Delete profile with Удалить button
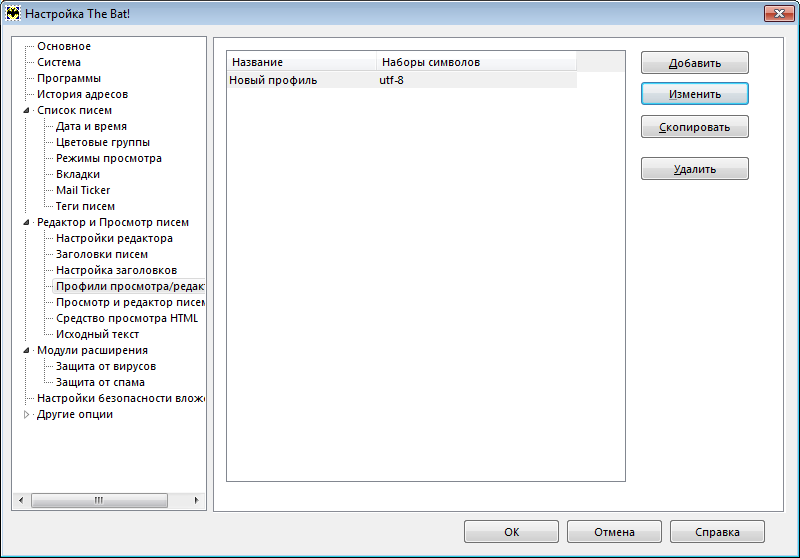Viewport: 800px width, 558px height. (x=694, y=169)
